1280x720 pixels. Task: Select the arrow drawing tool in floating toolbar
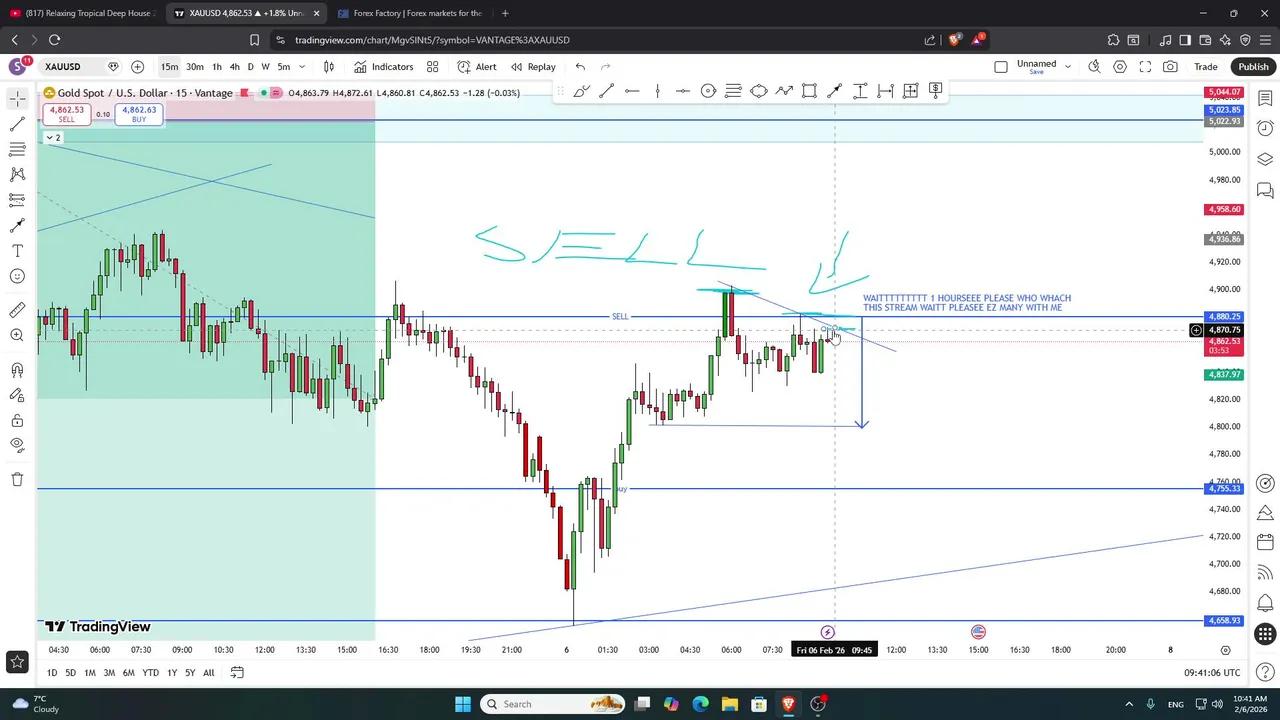(x=834, y=91)
